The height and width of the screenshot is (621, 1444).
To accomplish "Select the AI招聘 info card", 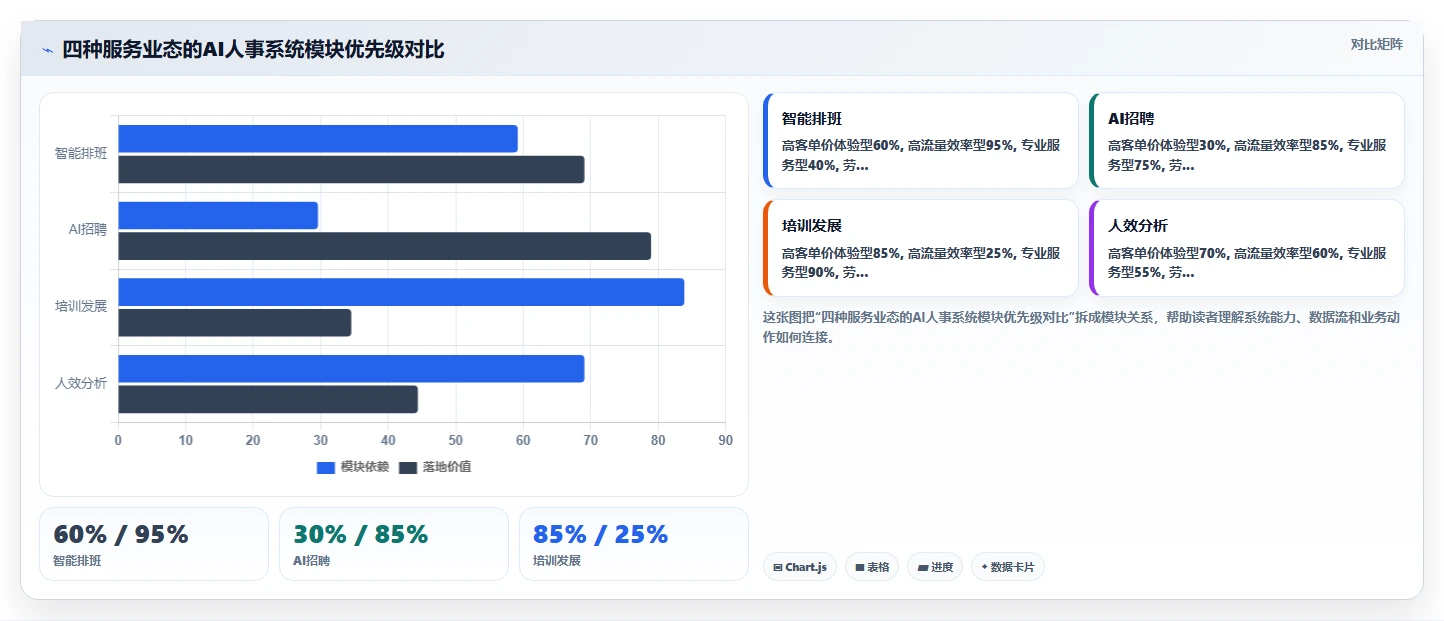I will click(1247, 141).
